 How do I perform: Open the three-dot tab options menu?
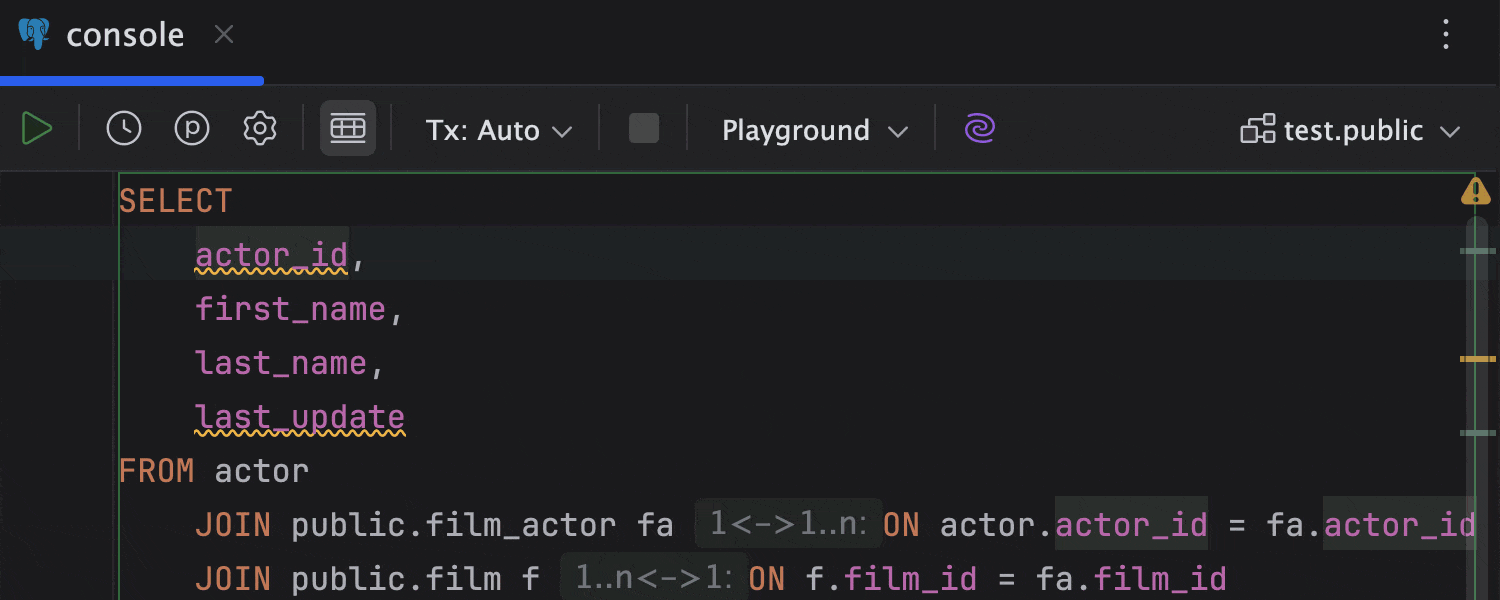click(x=1446, y=34)
